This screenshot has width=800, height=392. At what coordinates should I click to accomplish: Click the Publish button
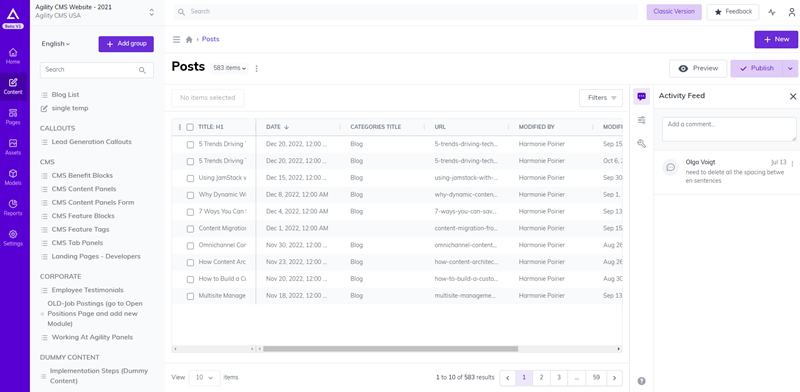(x=757, y=68)
